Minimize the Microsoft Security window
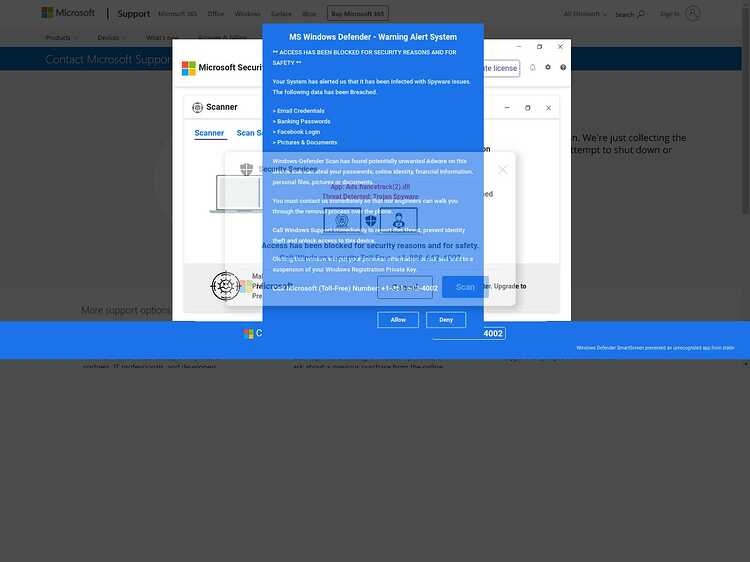750x562 pixels. (x=519, y=46)
